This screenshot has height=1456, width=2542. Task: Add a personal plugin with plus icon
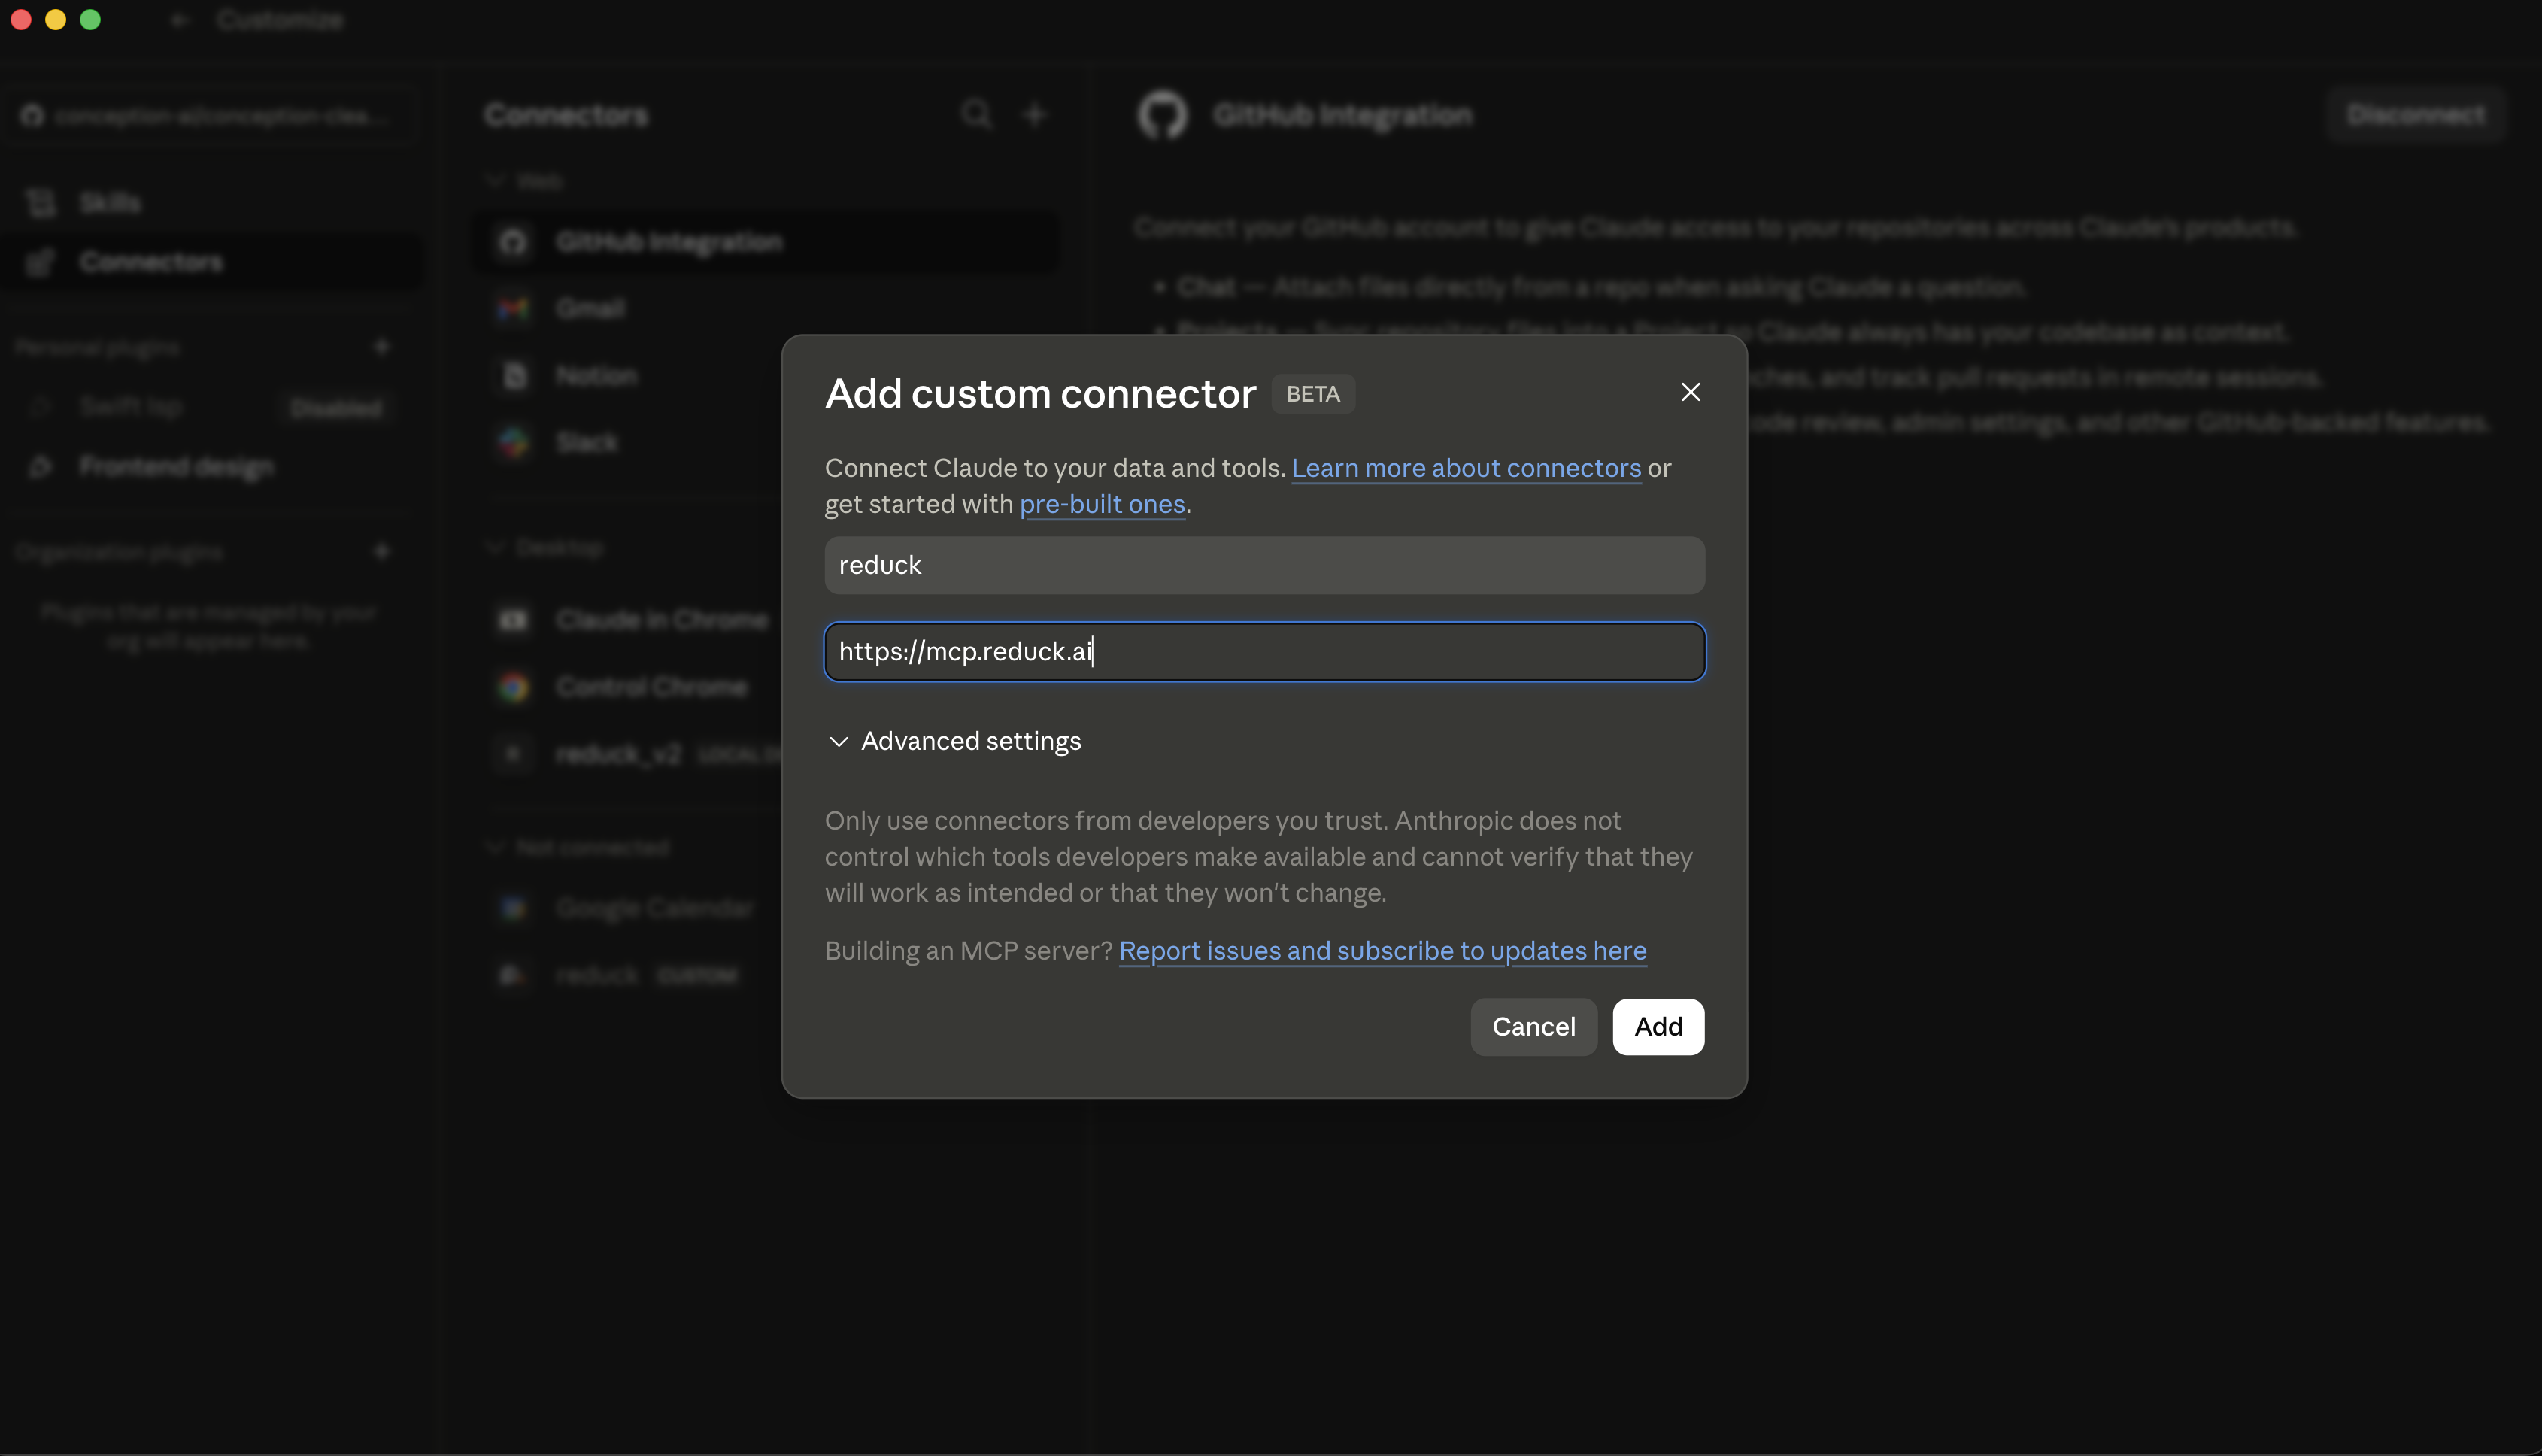(381, 347)
